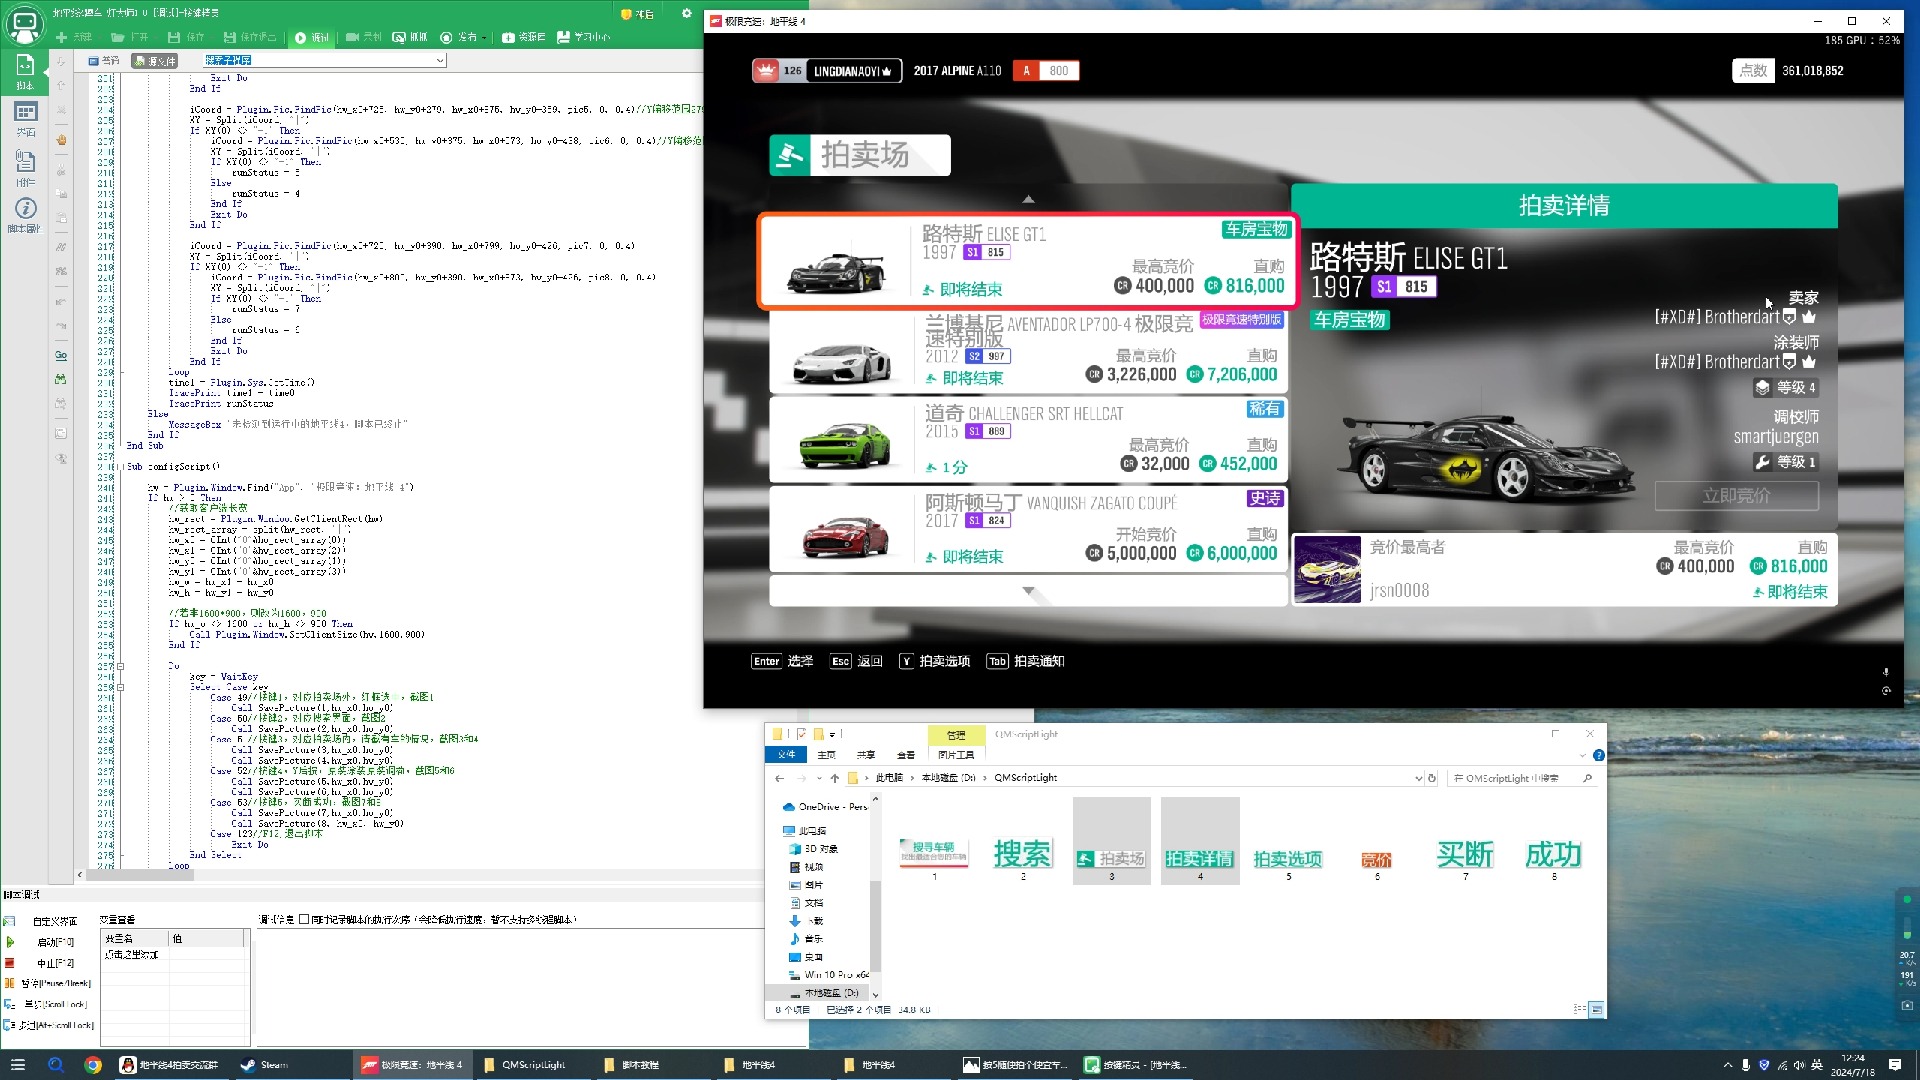The image size is (1920, 1080).
Task: Open the File (文件) tab in File Explorer
Action: 787,754
